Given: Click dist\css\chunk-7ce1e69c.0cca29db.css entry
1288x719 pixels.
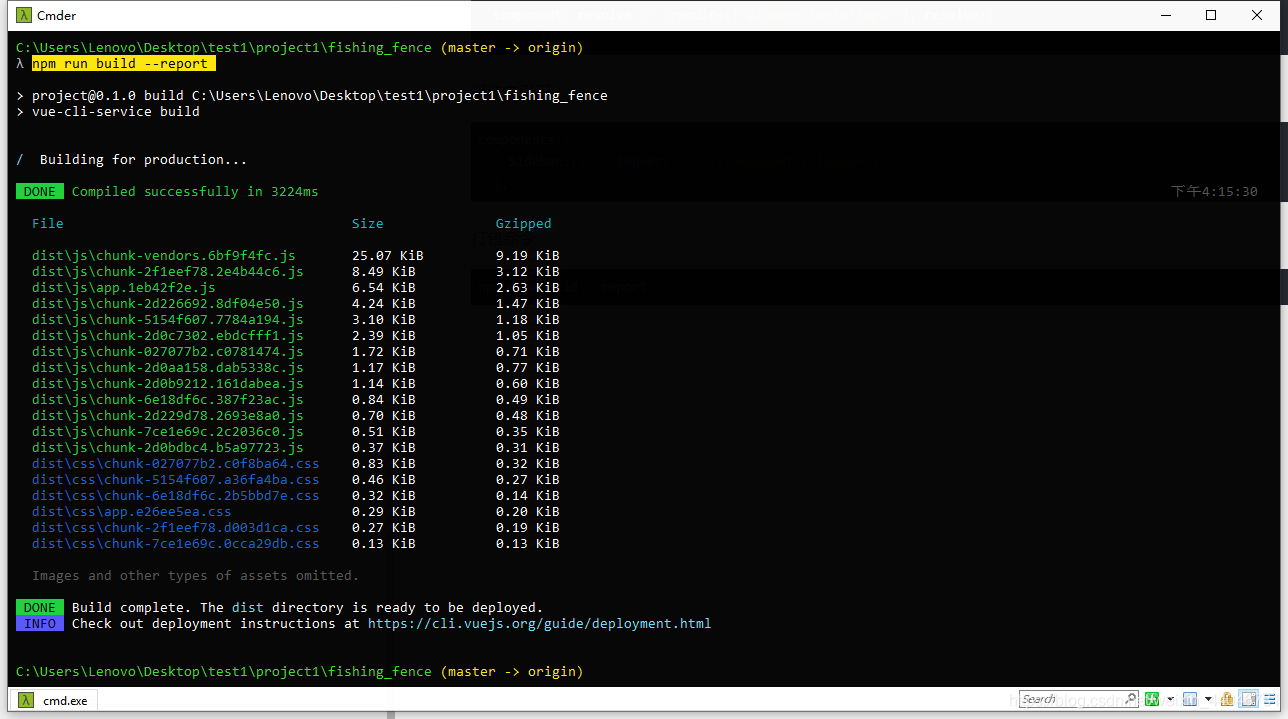Looking at the screenshot, I should point(176,544).
